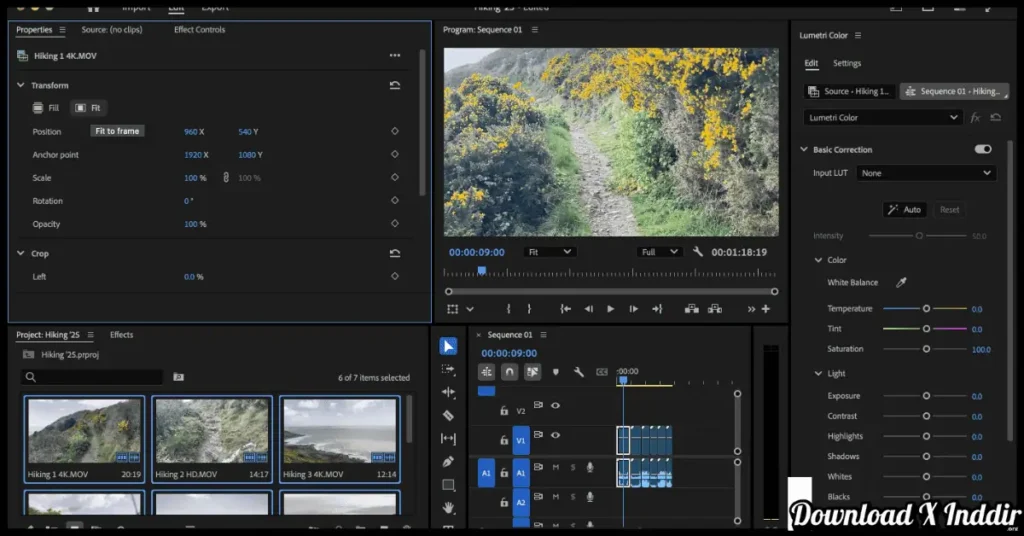Click the Mark In brace button
The width and height of the screenshot is (1024, 536).
click(x=508, y=309)
